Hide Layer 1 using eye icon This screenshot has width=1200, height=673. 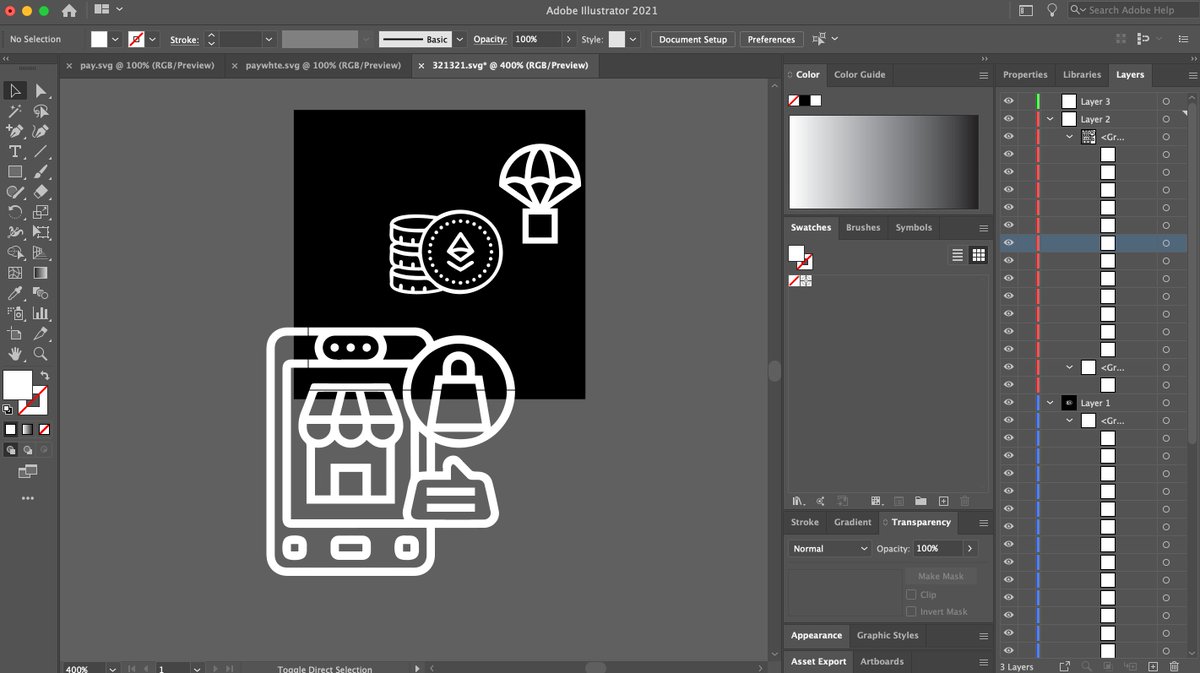[x=1008, y=403]
